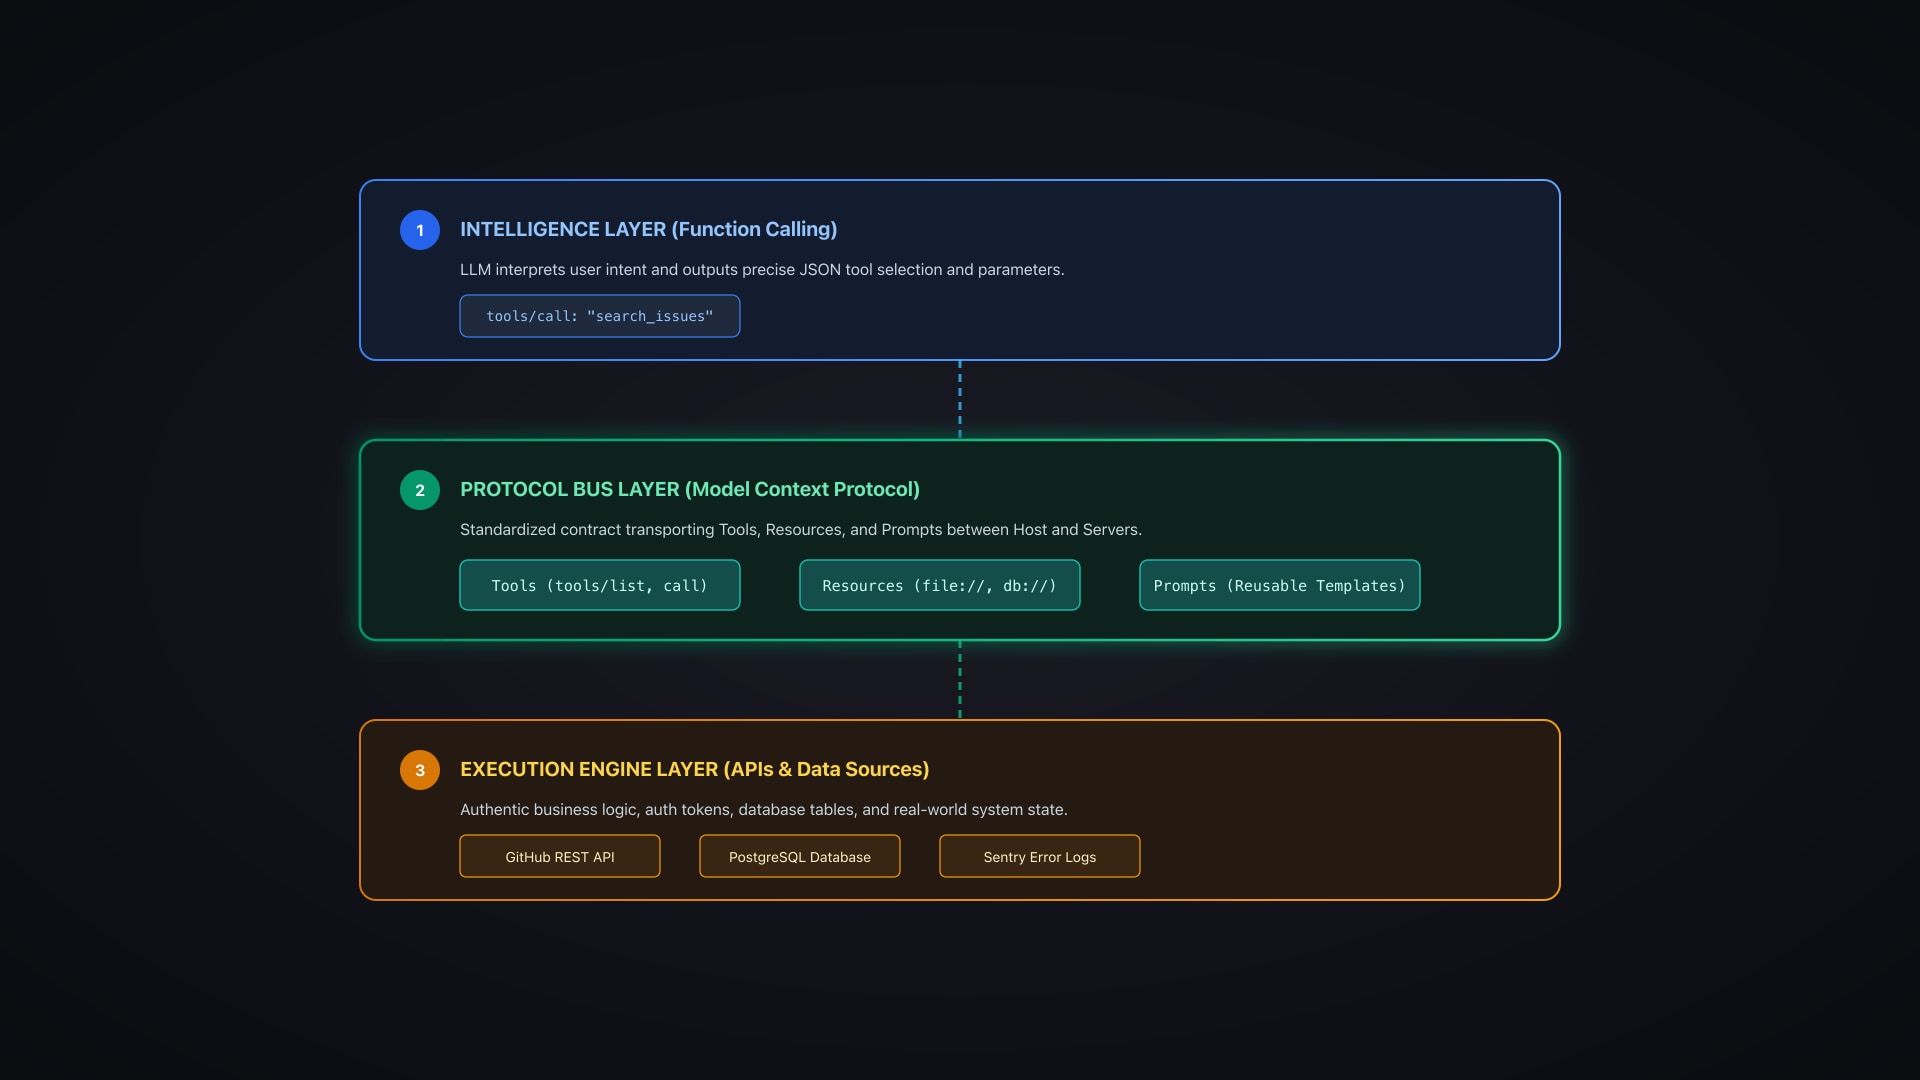This screenshot has height=1080, width=1920.
Task: Click the Resources (file://, db://) chip
Action: 940,585
